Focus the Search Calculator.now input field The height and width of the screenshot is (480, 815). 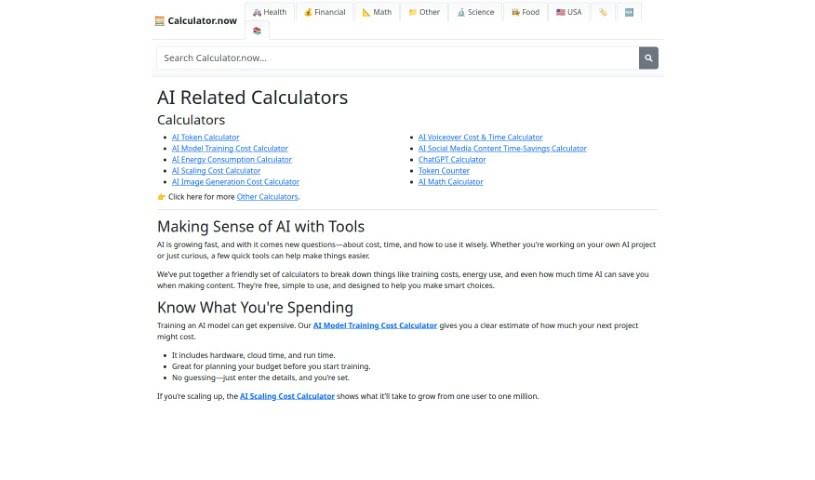tap(398, 58)
